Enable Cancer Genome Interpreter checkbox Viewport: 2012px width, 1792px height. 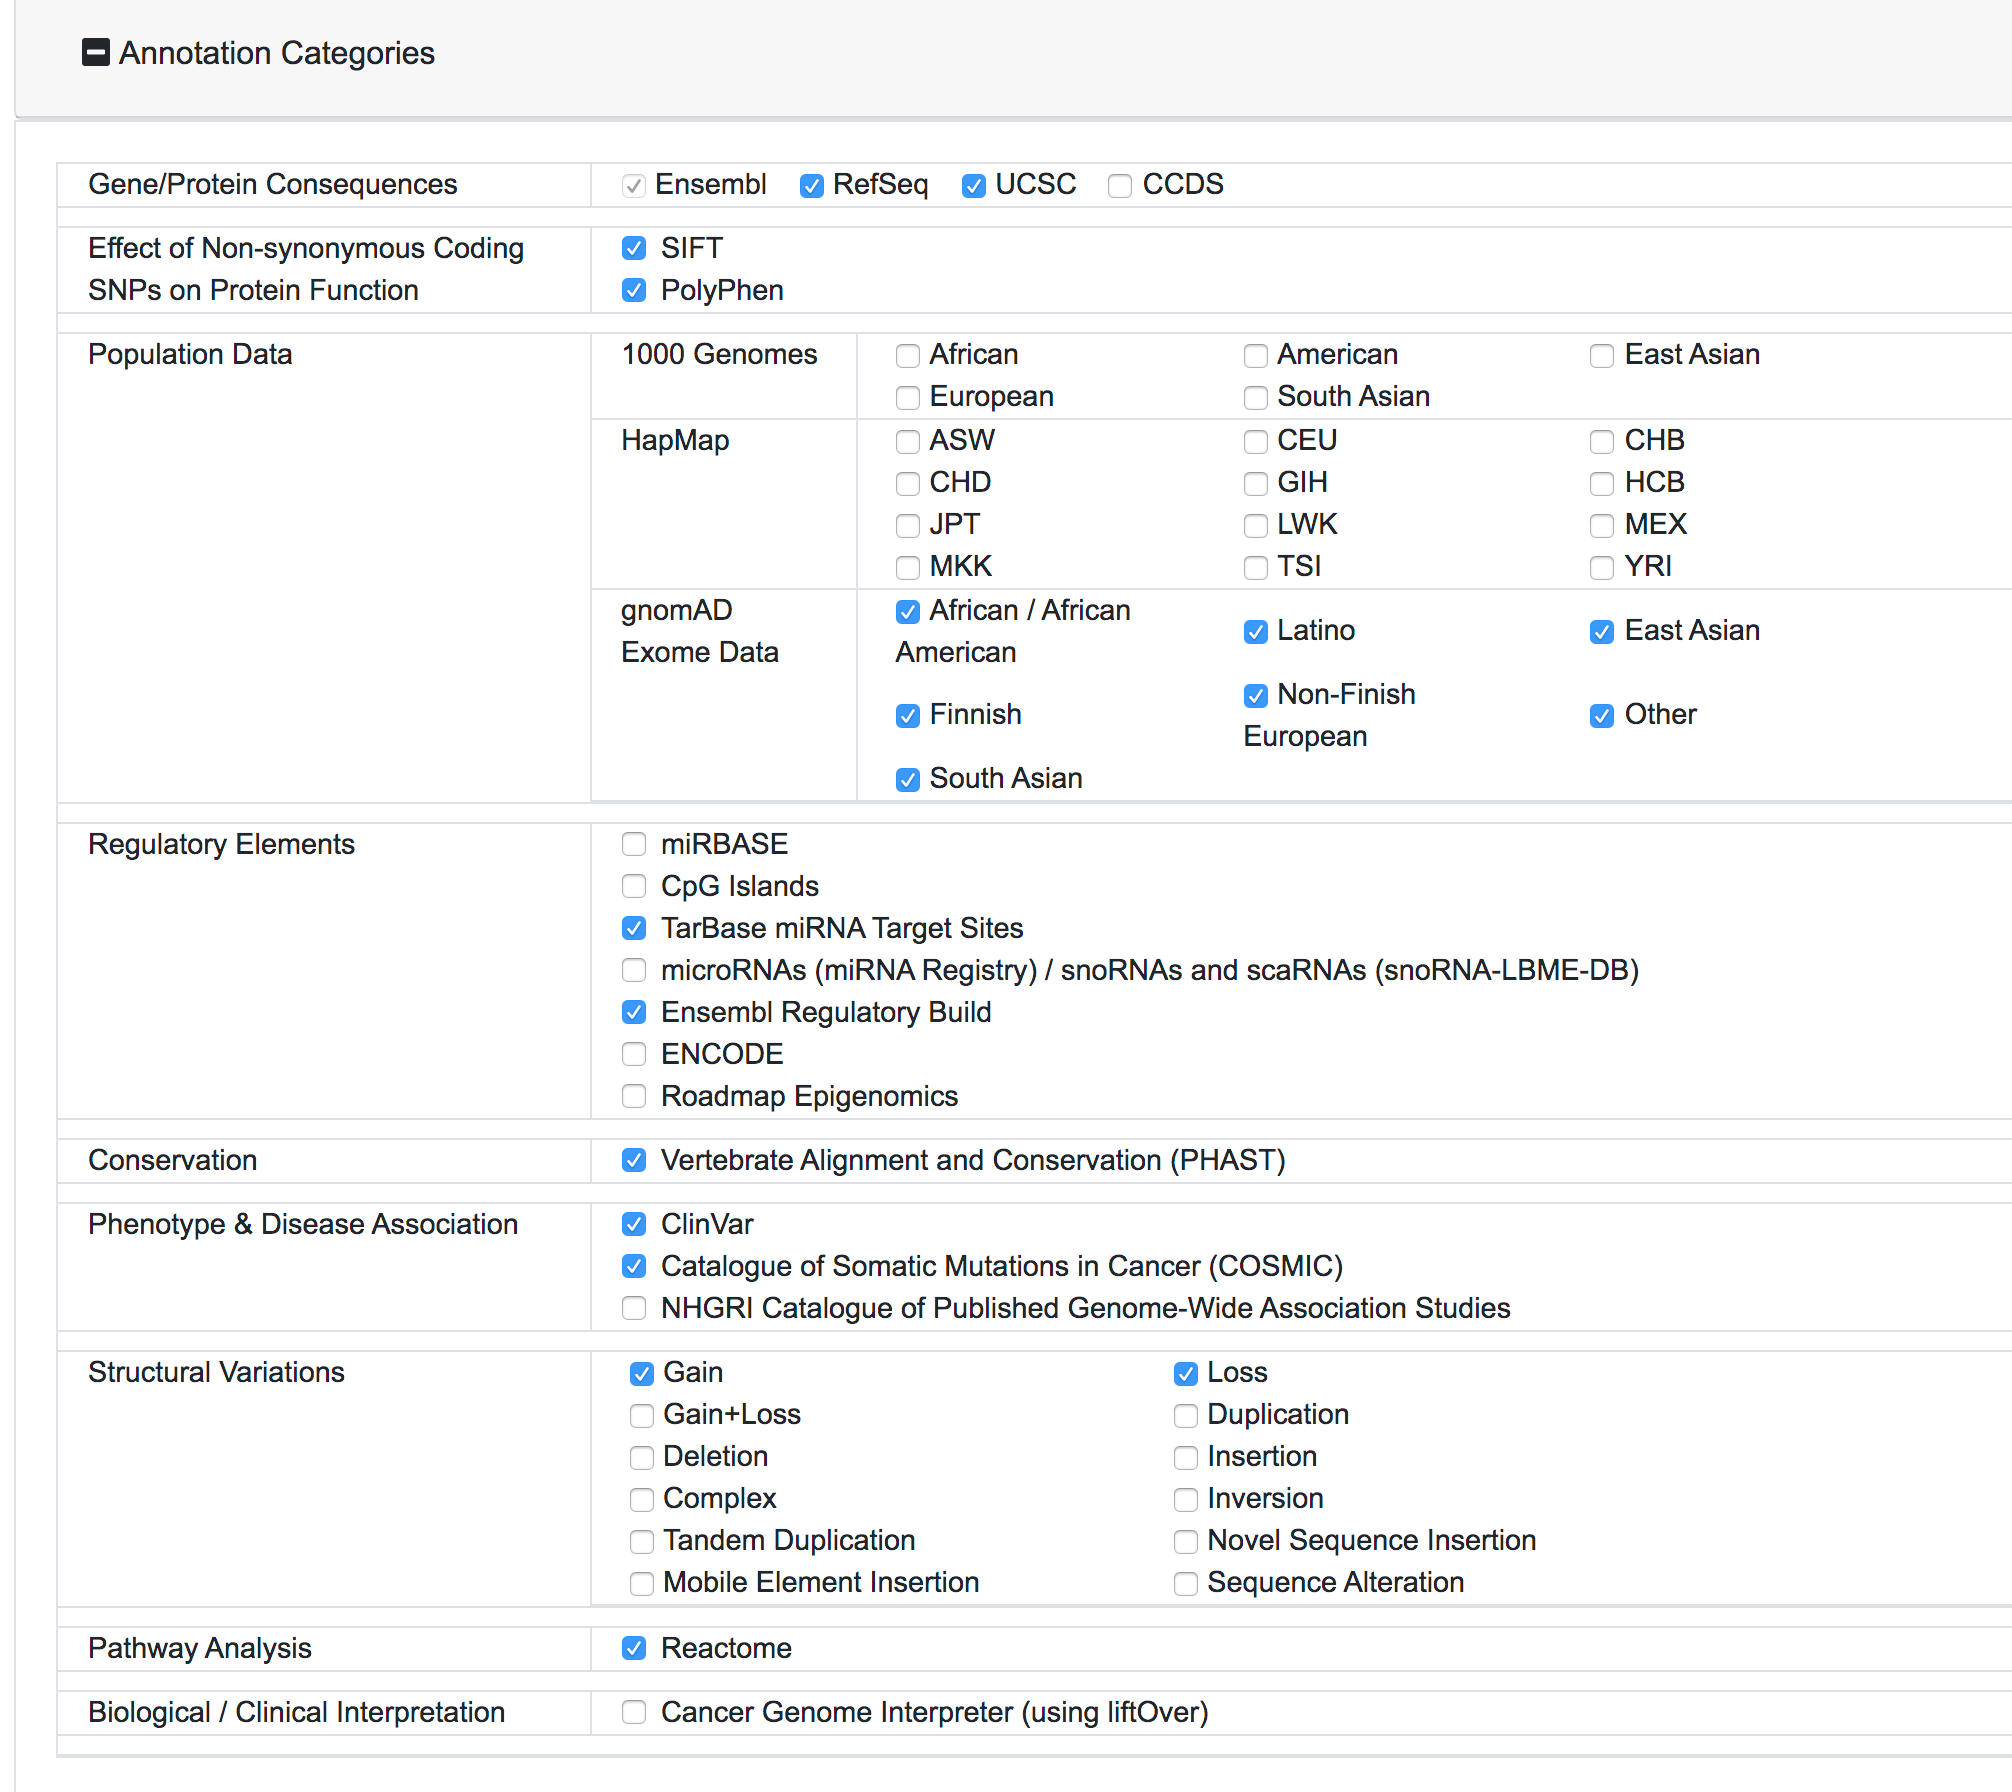click(634, 1712)
